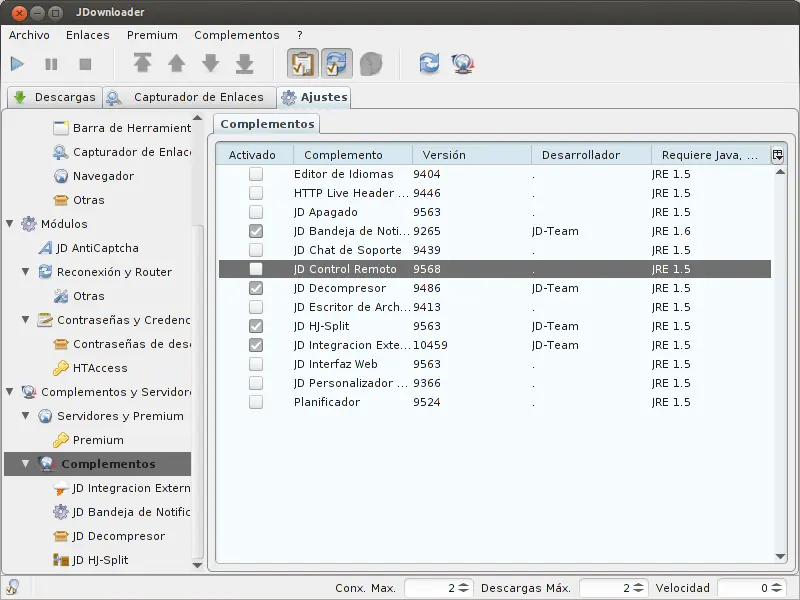This screenshot has height=600, width=800.
Task: Move selection up one position
Action: tap(177, 63)
